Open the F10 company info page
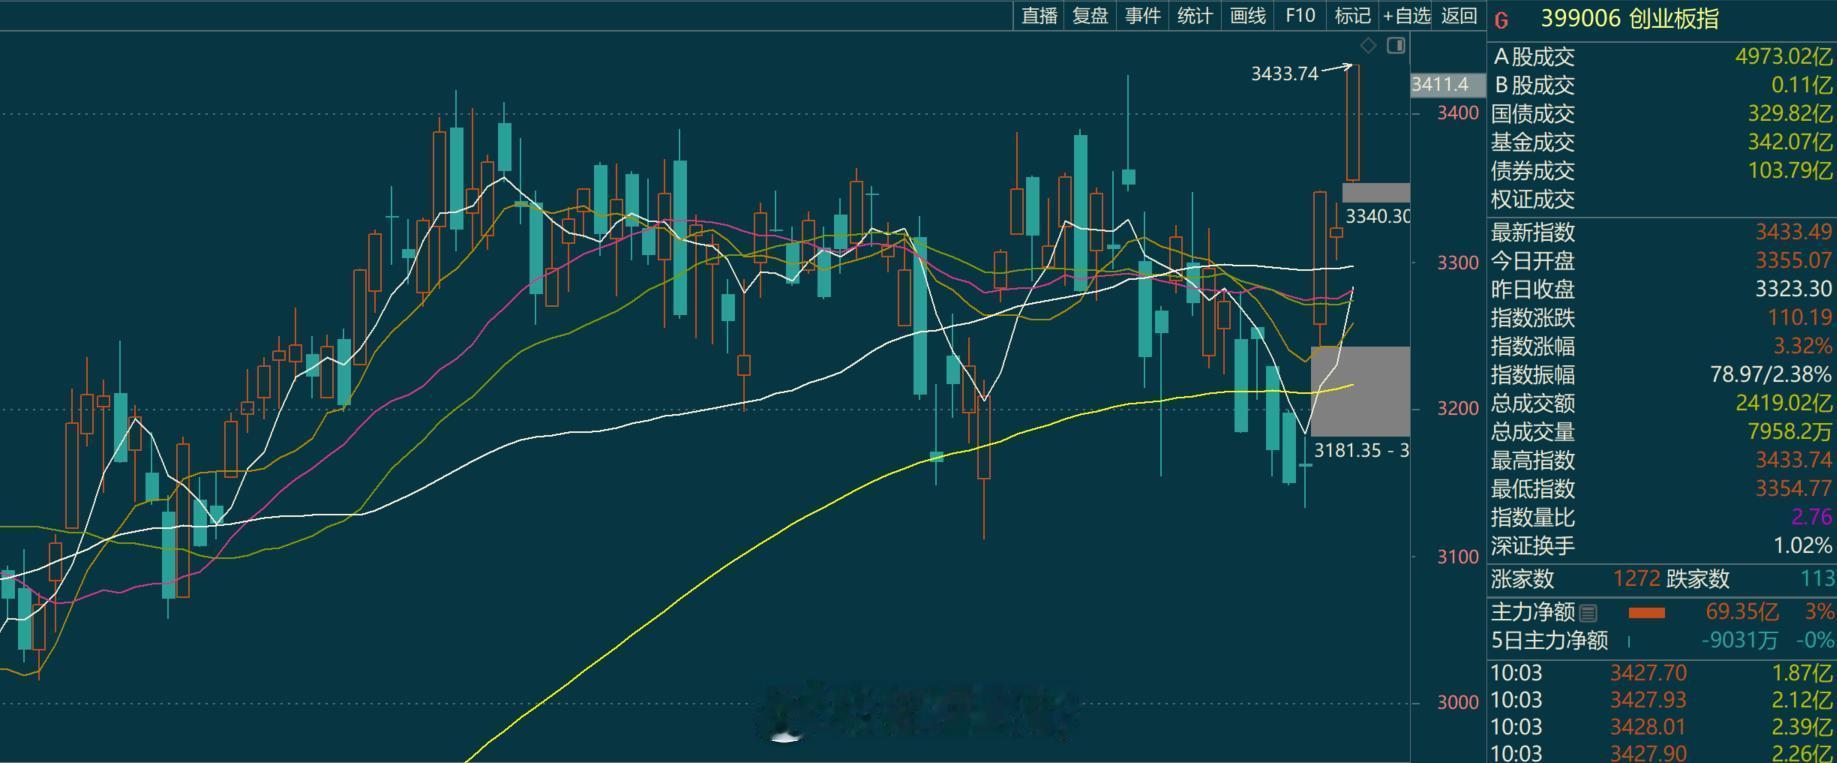Screen dimensions: 1837x763 tap(1300, 16)
